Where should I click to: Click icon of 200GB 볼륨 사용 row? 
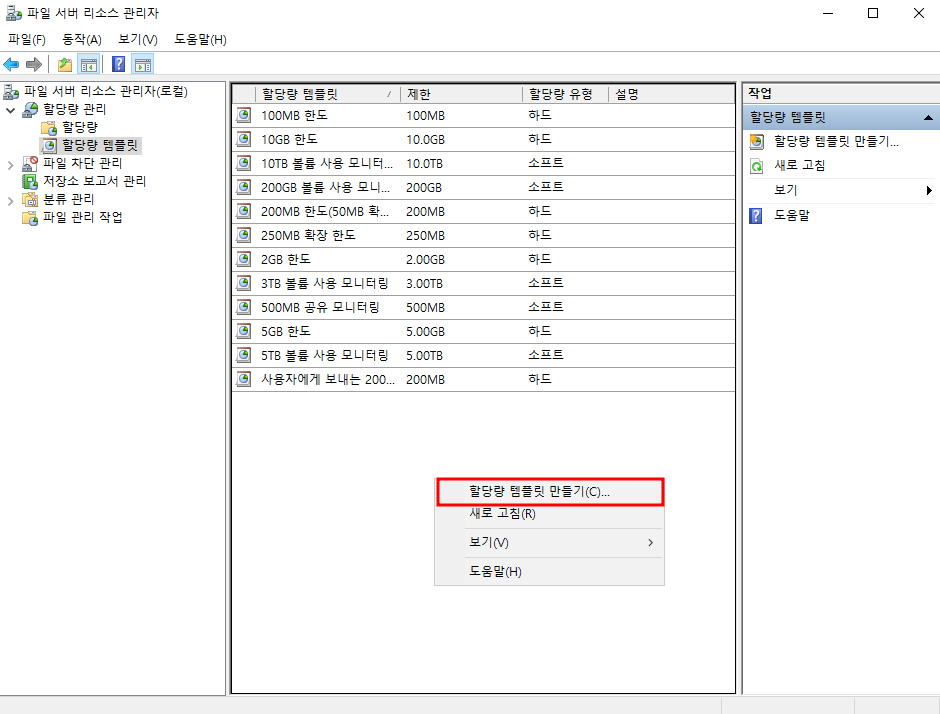pyautogui.click(x=243, y=187)
